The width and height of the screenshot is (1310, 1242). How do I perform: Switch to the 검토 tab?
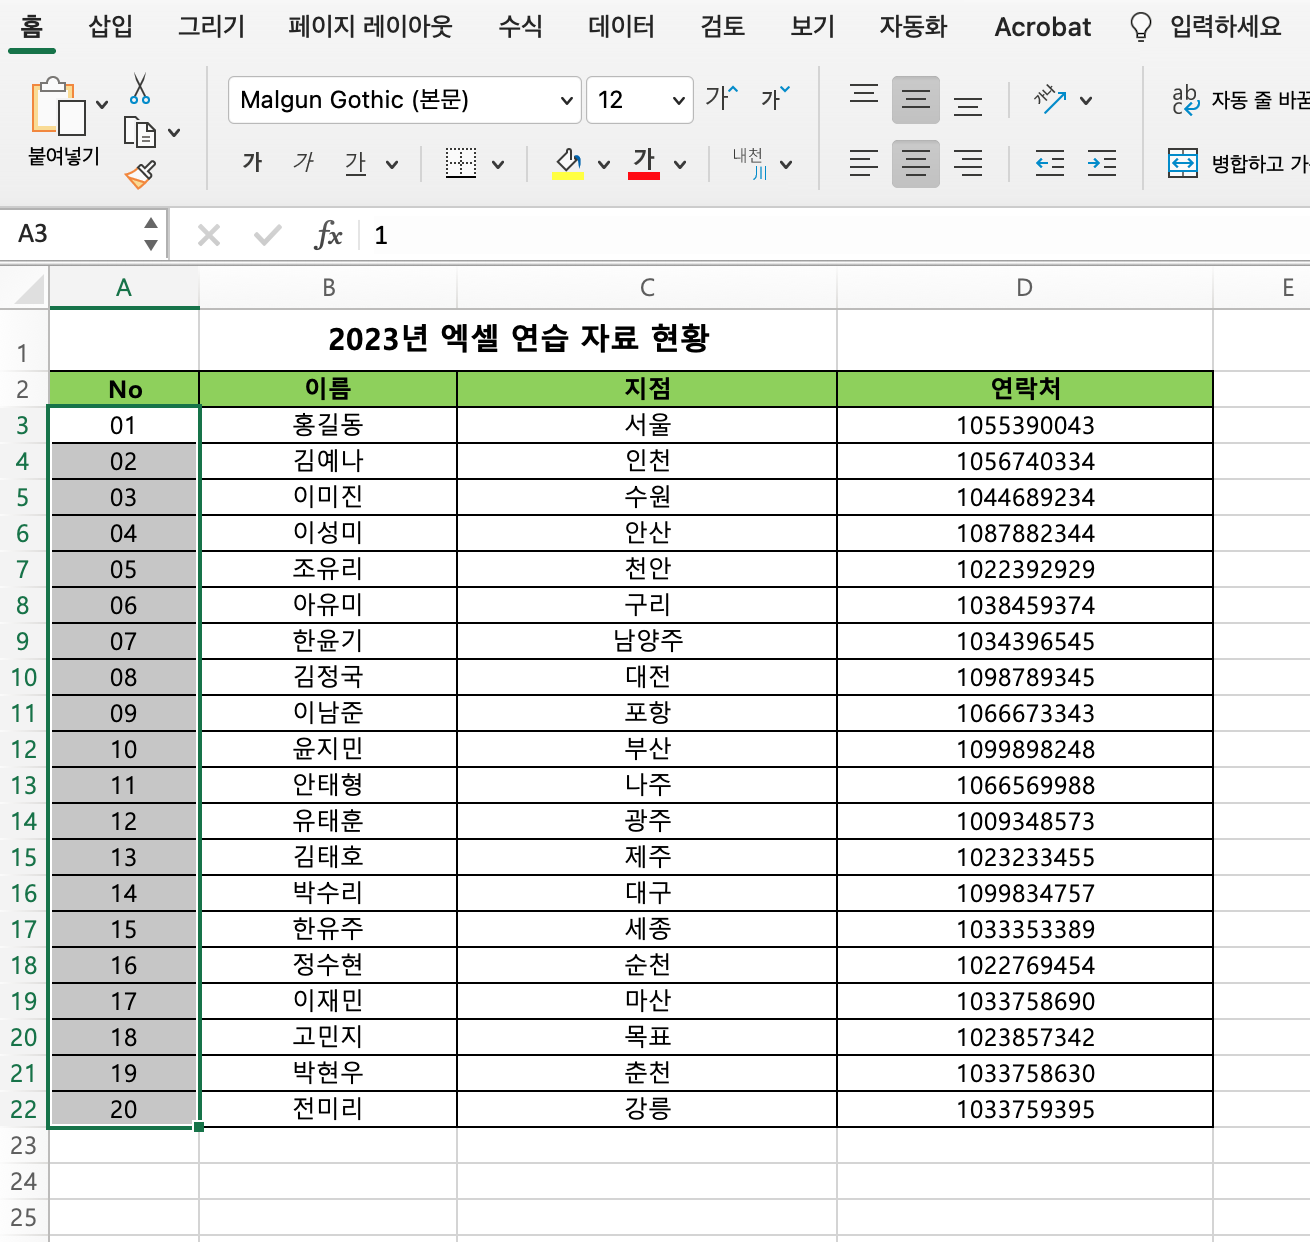click(x=723, y=26)
